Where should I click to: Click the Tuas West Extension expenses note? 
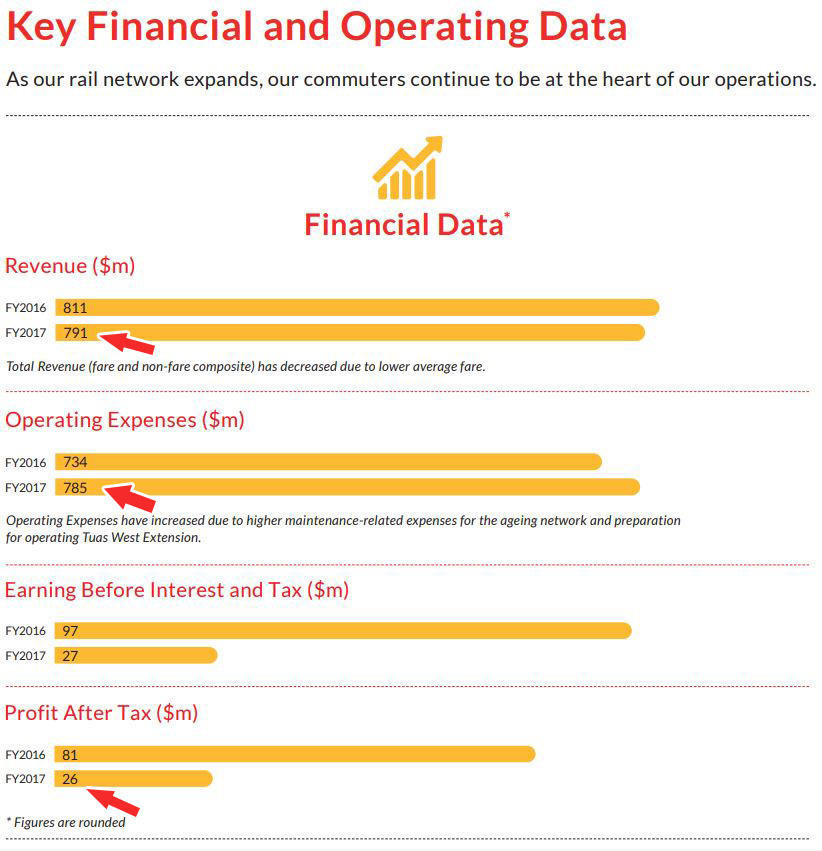click(343, 529)
